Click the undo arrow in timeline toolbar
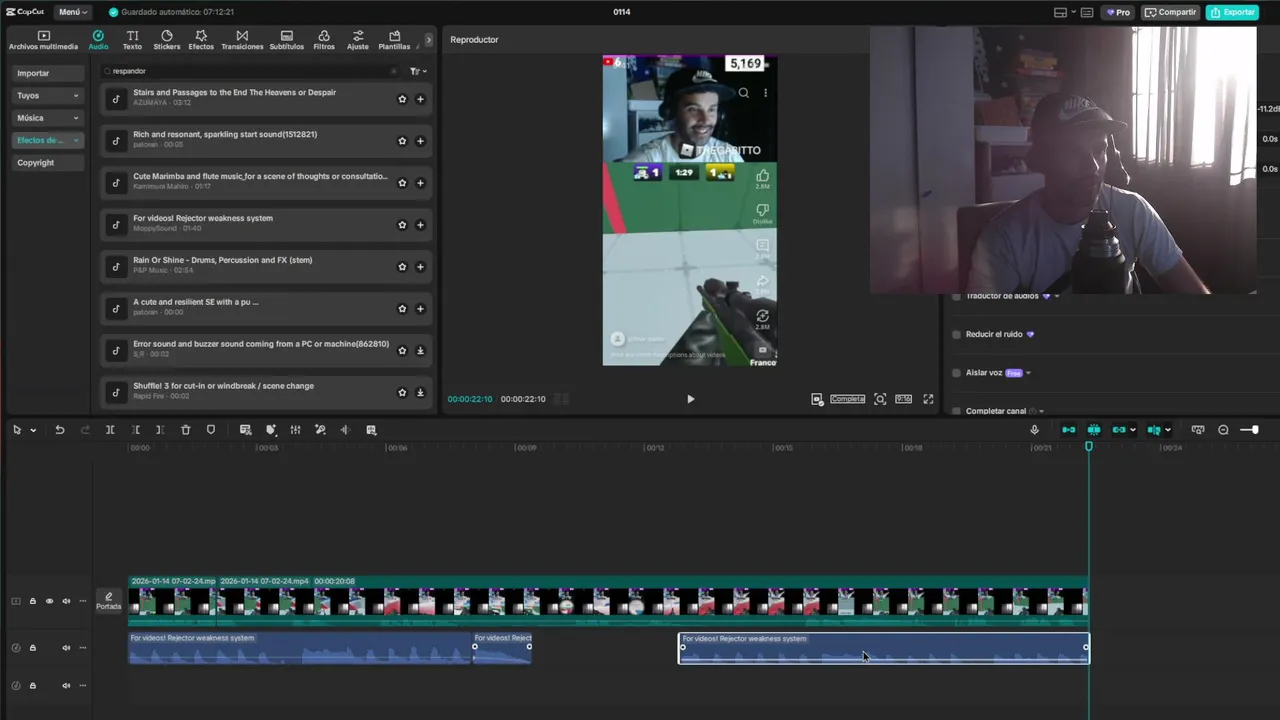 60,430
